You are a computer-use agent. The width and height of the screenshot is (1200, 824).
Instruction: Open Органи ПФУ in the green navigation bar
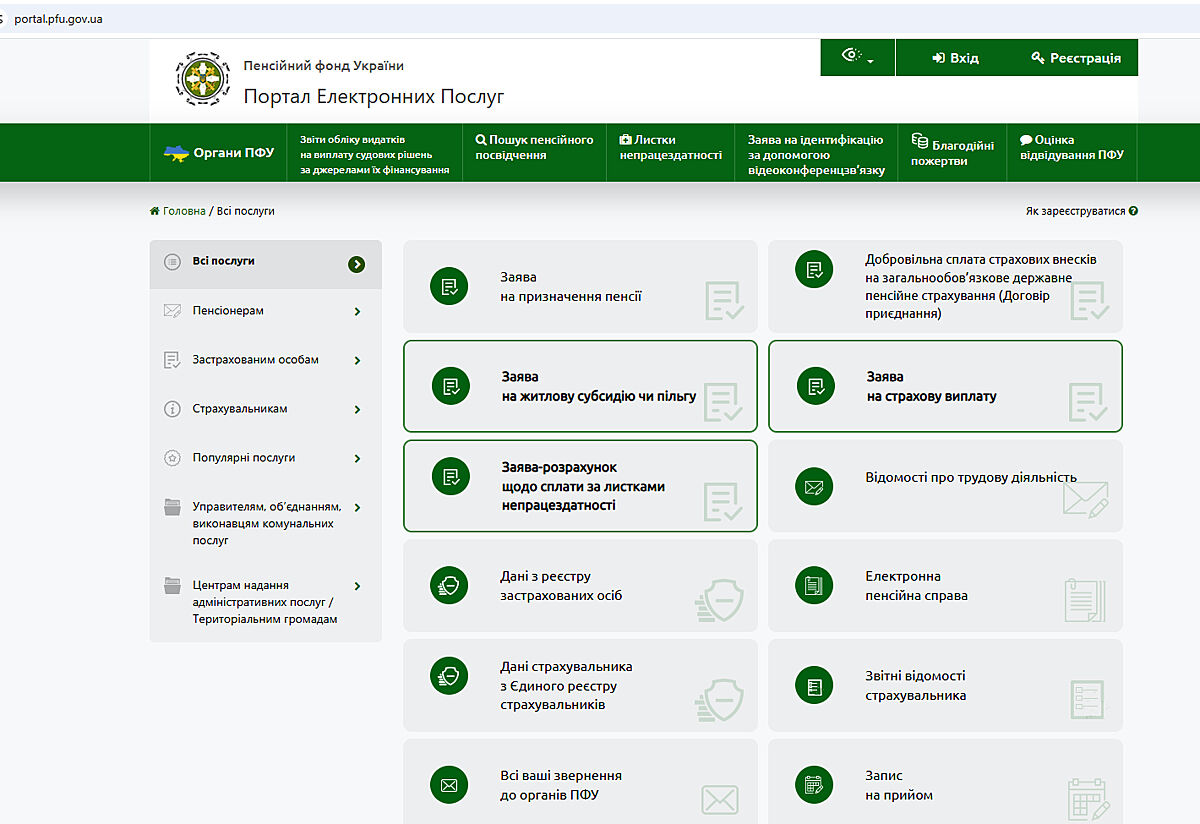pos(219,153)
